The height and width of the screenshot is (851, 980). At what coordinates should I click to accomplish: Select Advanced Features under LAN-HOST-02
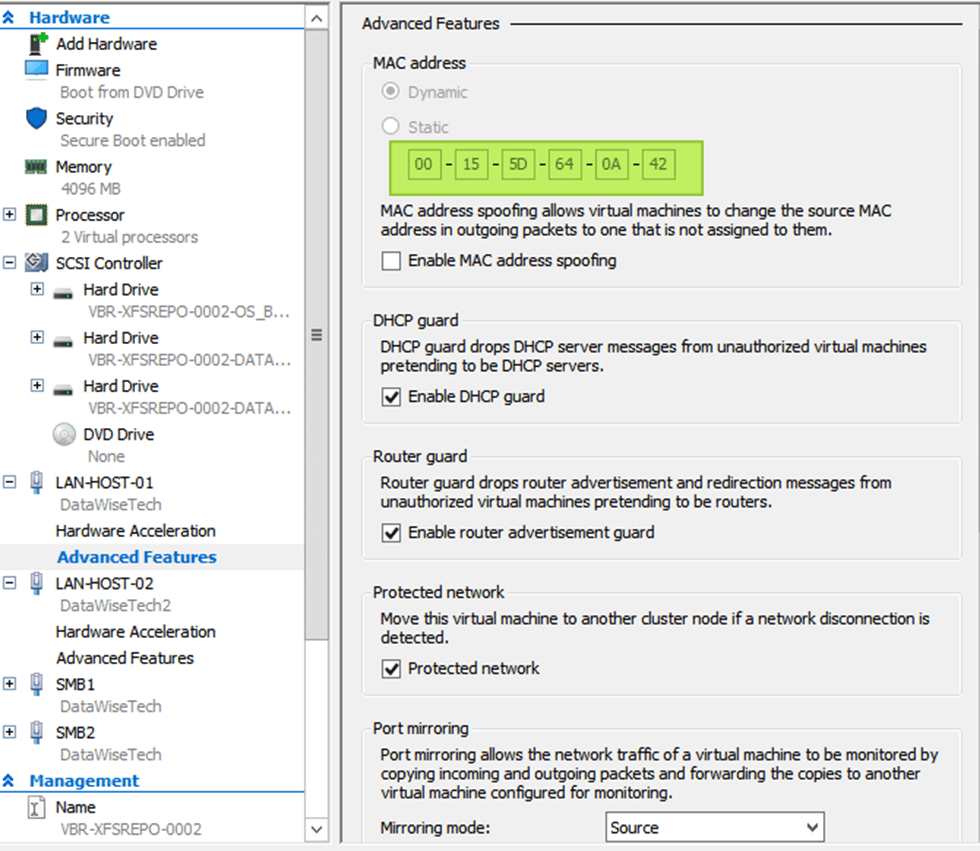coord(125,658)
